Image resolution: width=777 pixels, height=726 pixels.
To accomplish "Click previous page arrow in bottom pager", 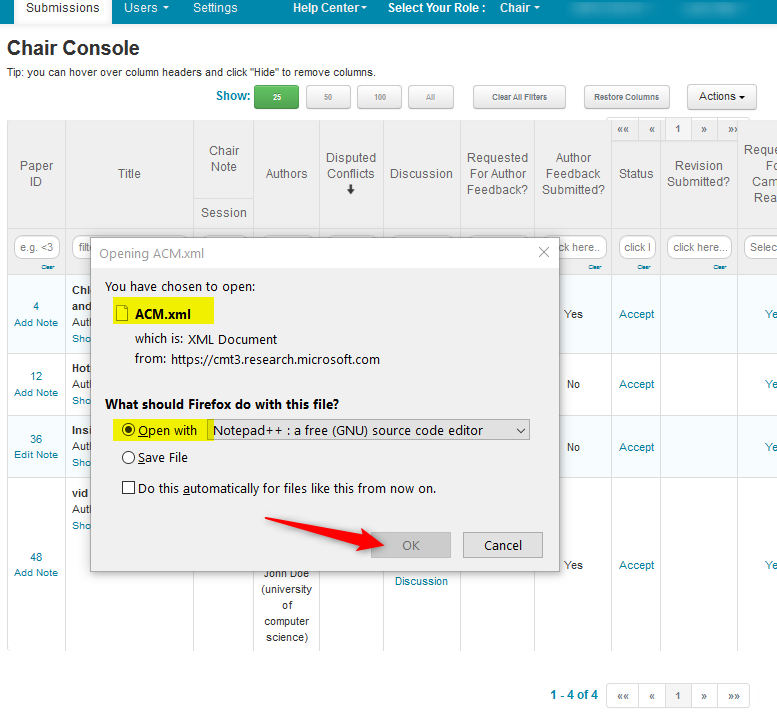I will 651,695.
